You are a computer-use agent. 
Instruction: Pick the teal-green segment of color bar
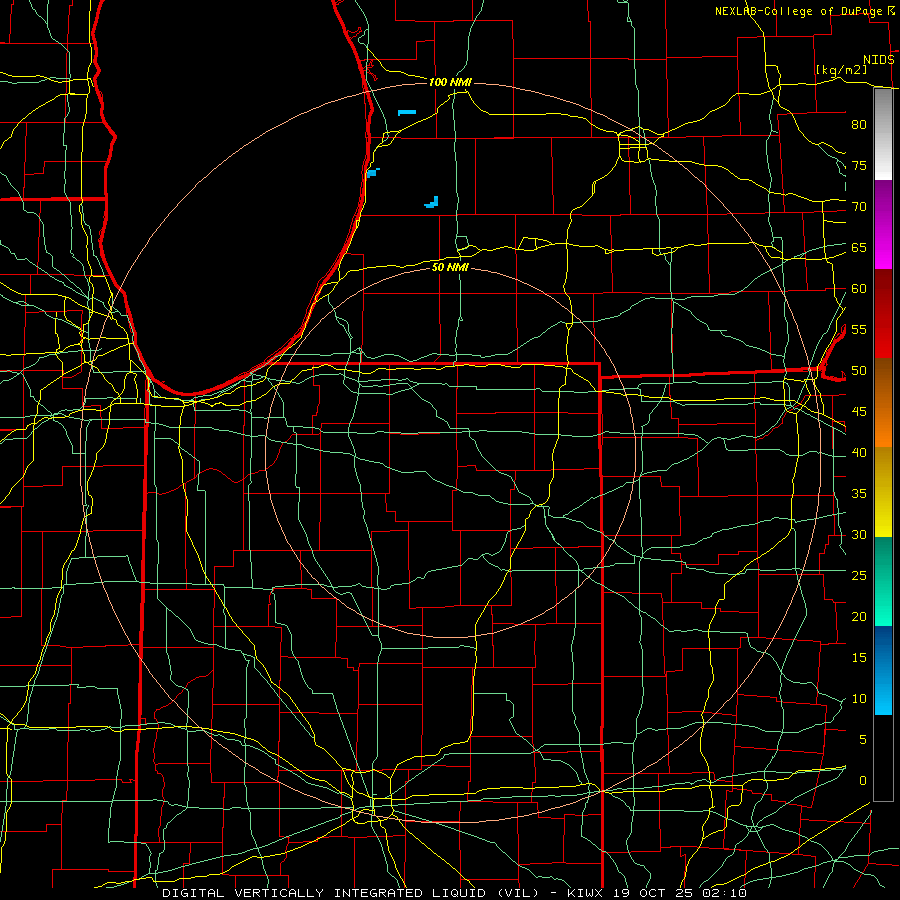(x=883, y=581)
